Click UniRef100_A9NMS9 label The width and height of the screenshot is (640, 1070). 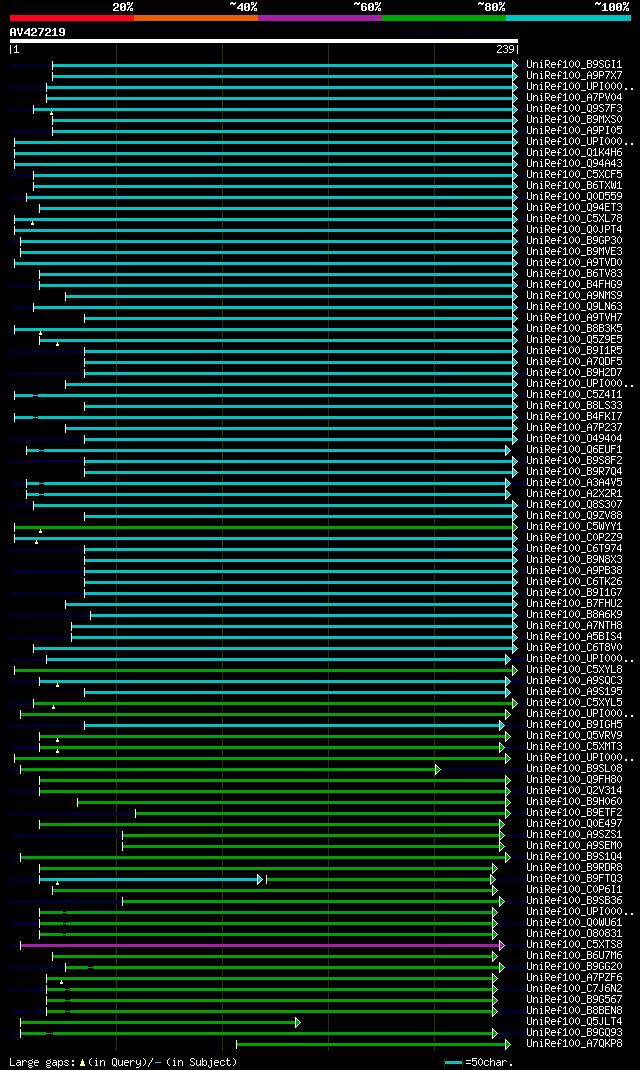click(x=574, y=295)
